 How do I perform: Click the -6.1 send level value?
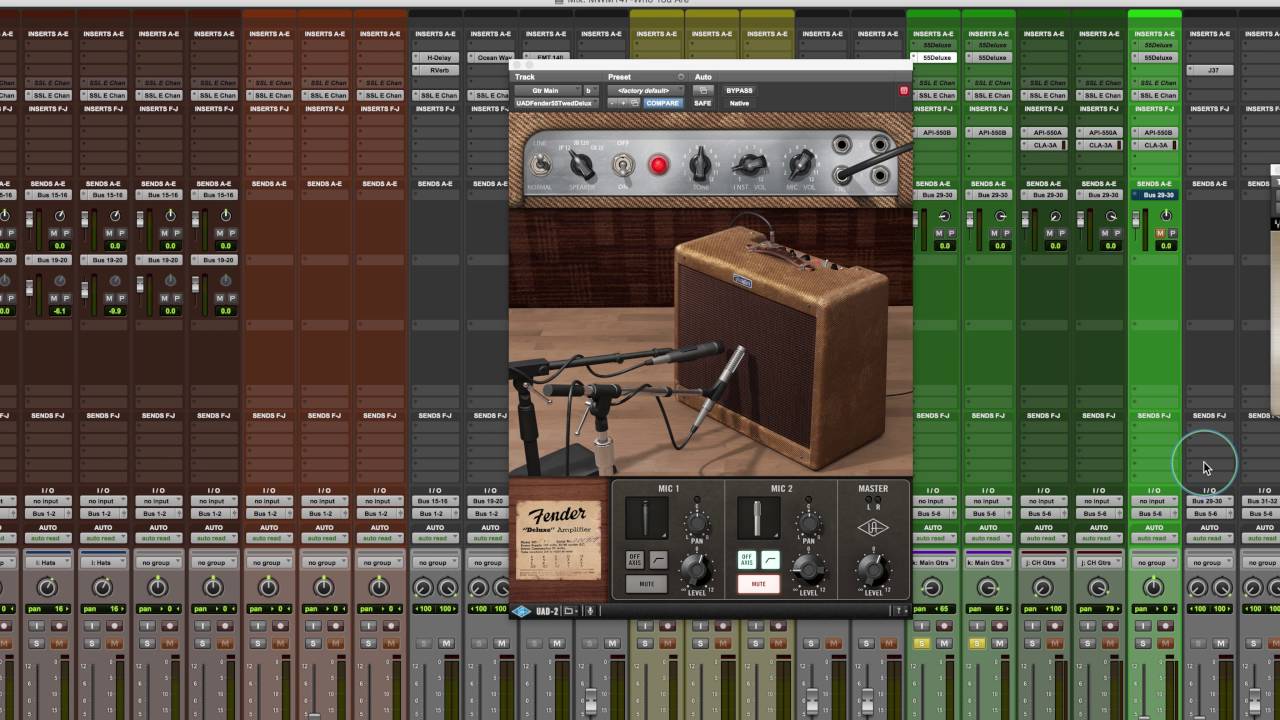click(59, 311)
